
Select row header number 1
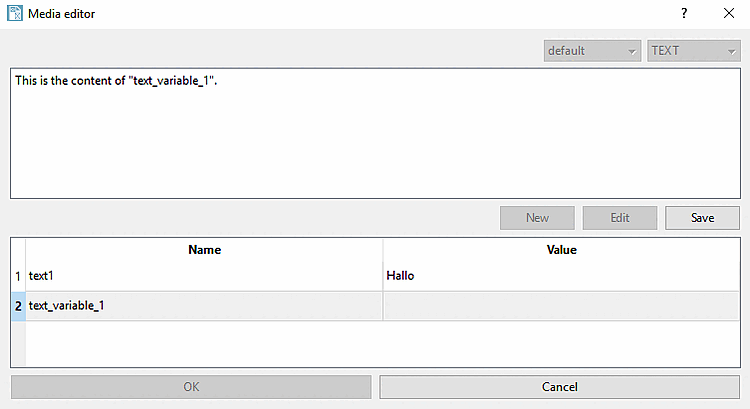[18, 275]
